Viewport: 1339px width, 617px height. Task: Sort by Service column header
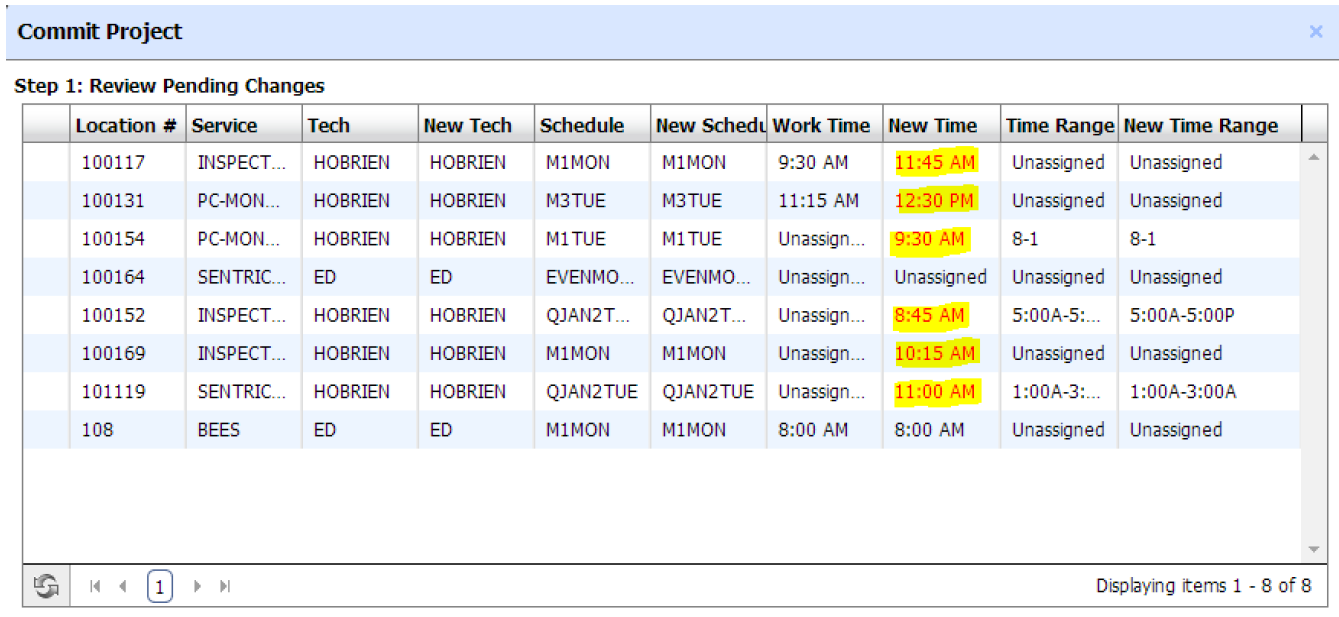coord(225,126)
